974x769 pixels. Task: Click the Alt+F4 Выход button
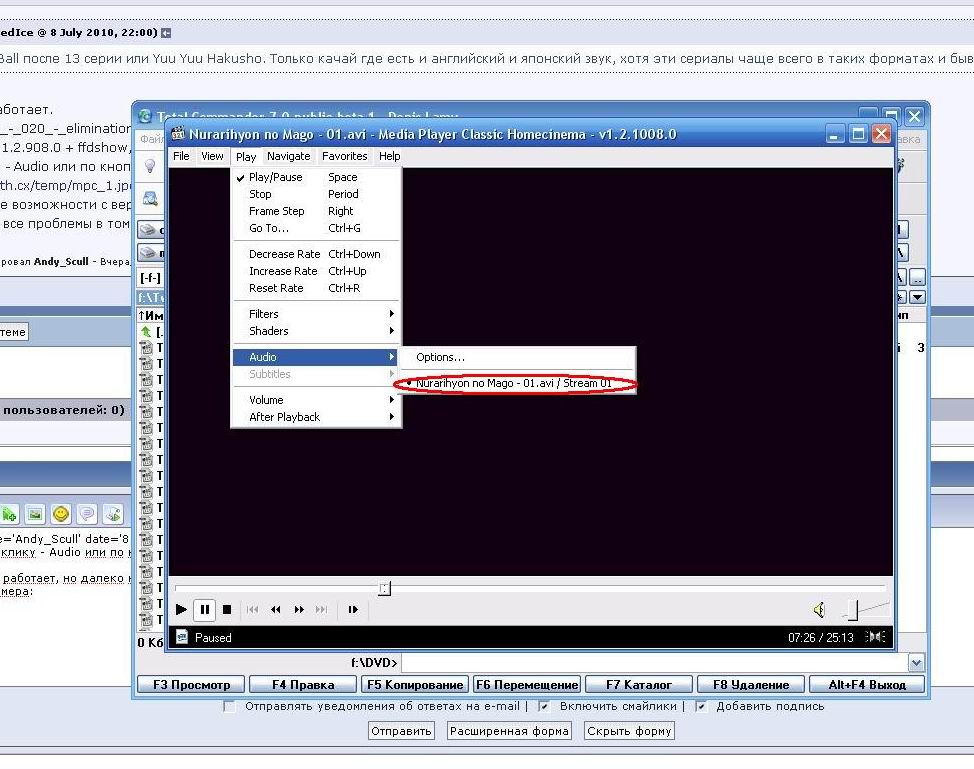click(867, 685)
